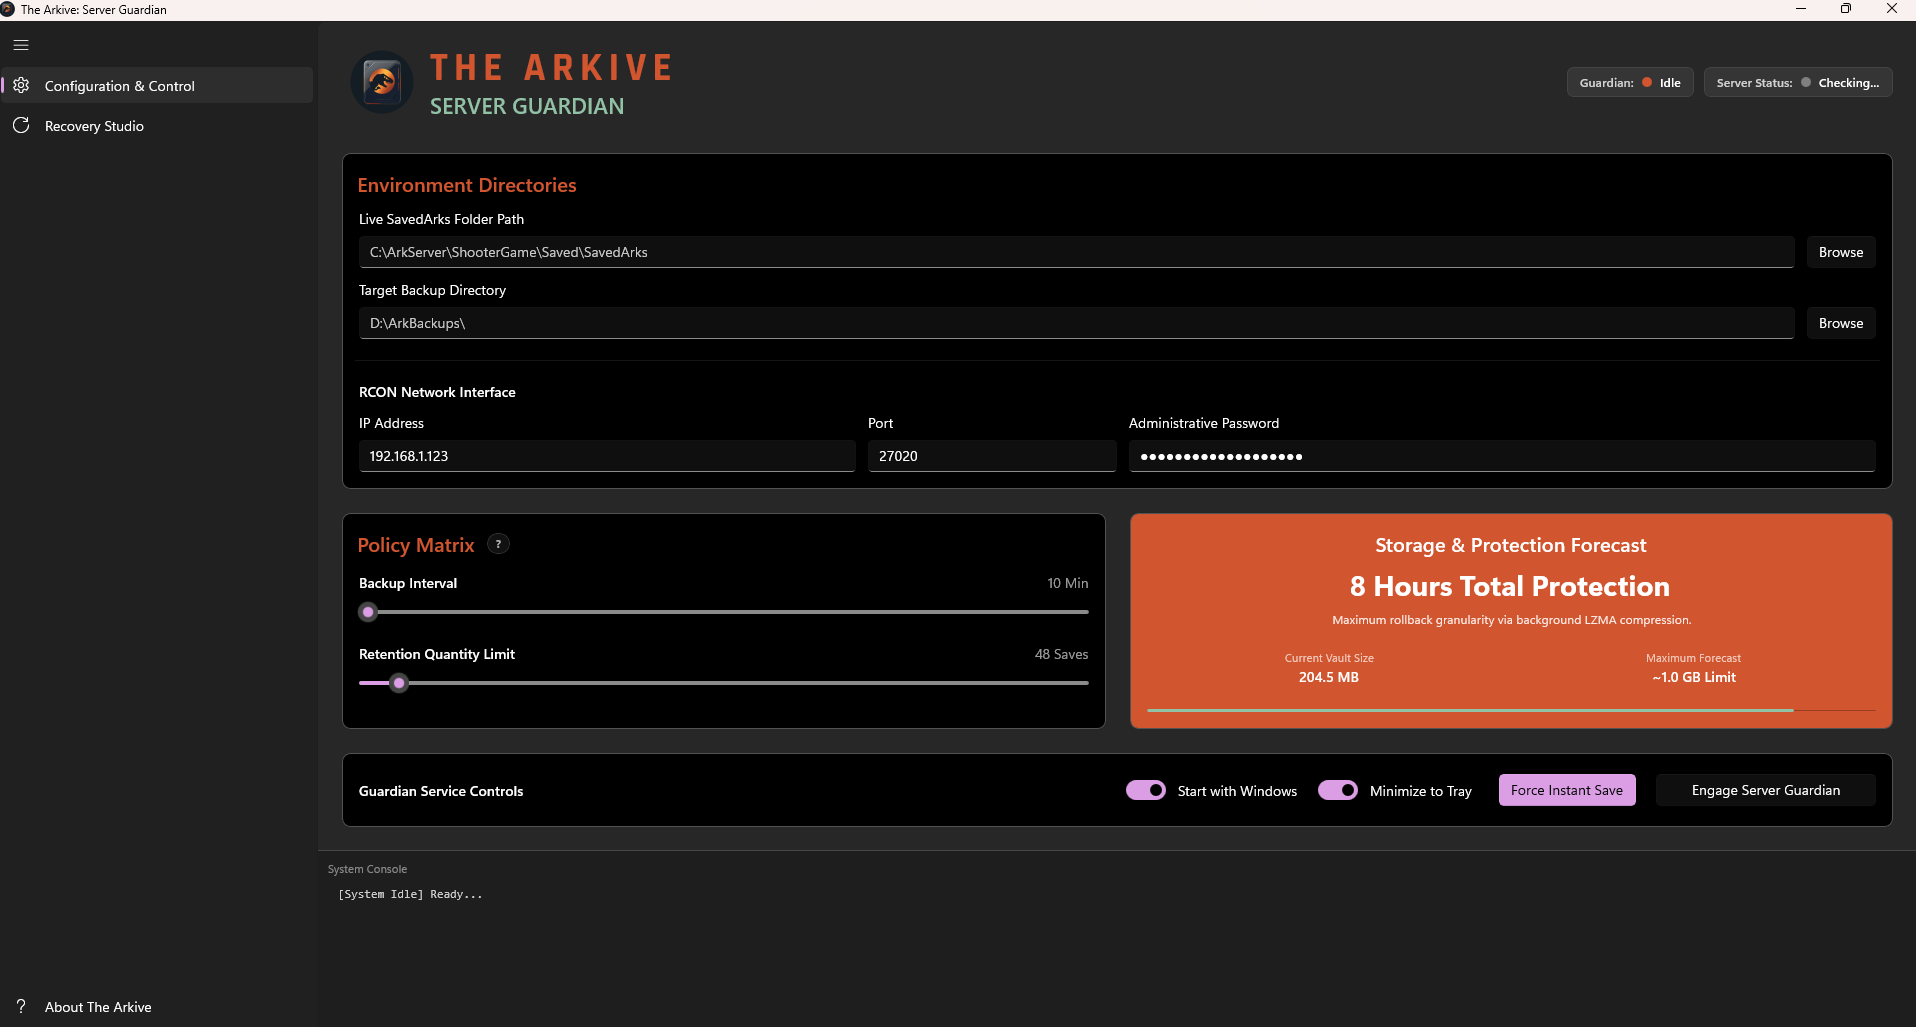1916x1027 pixels.
Task: Toggle the hamburger navigation menu
Action: [x=21, y=45]
